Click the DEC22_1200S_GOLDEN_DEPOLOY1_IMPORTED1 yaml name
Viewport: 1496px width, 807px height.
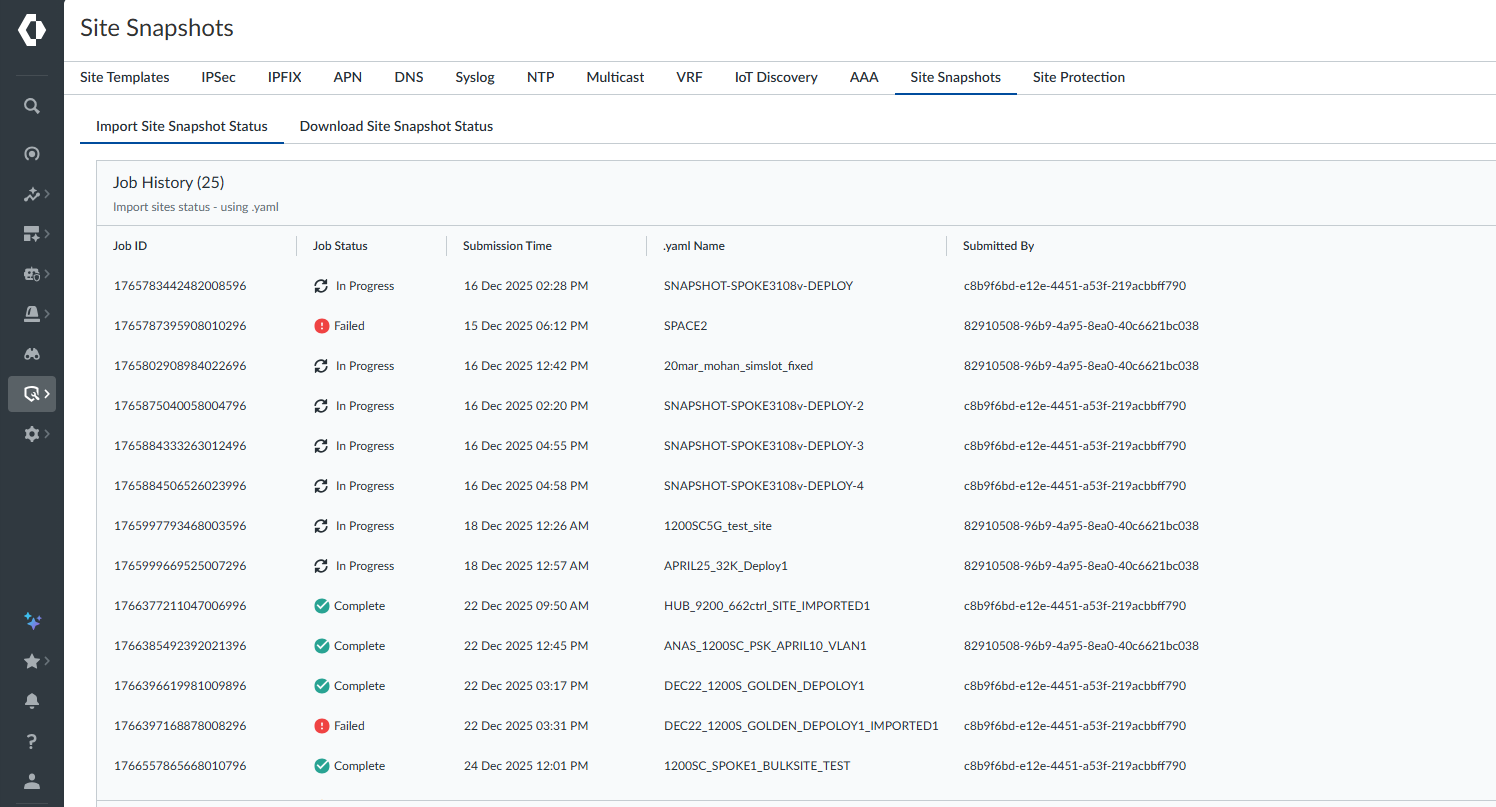pos(800,726)
